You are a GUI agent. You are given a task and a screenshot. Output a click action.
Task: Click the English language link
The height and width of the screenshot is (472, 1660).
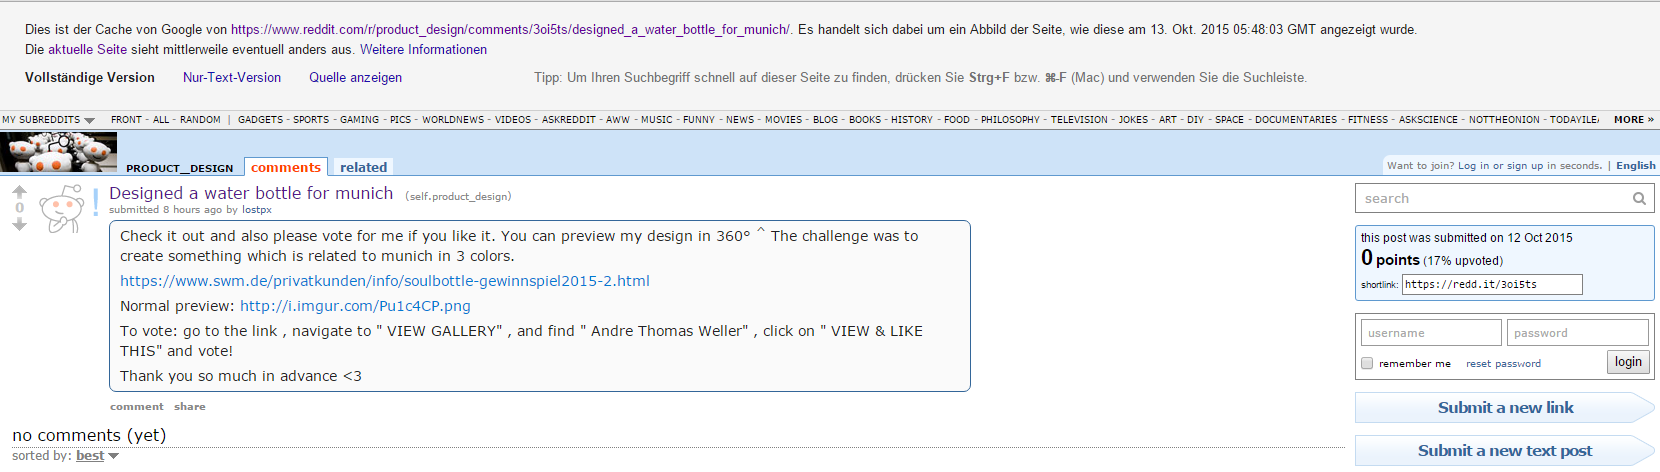point(1635,166)
